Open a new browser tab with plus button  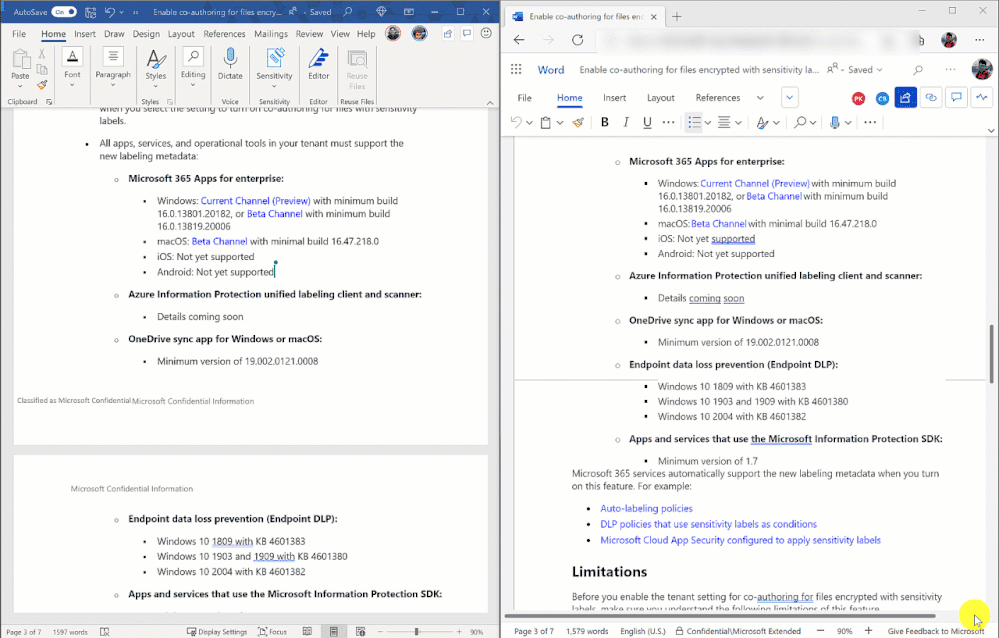[x=677, y=17]
